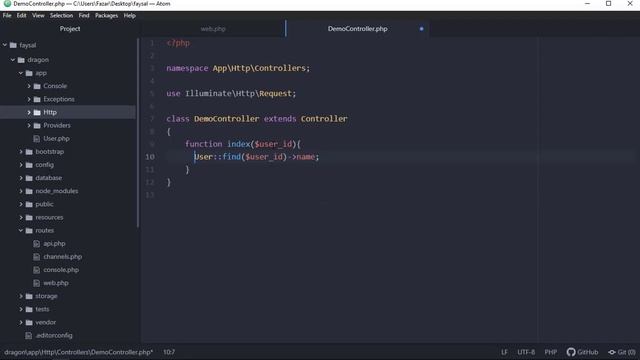Image resolution: width=640 pixels, height=360 pixels.
Task: Collapse the app folder chevron
Action: coord(21,73)
